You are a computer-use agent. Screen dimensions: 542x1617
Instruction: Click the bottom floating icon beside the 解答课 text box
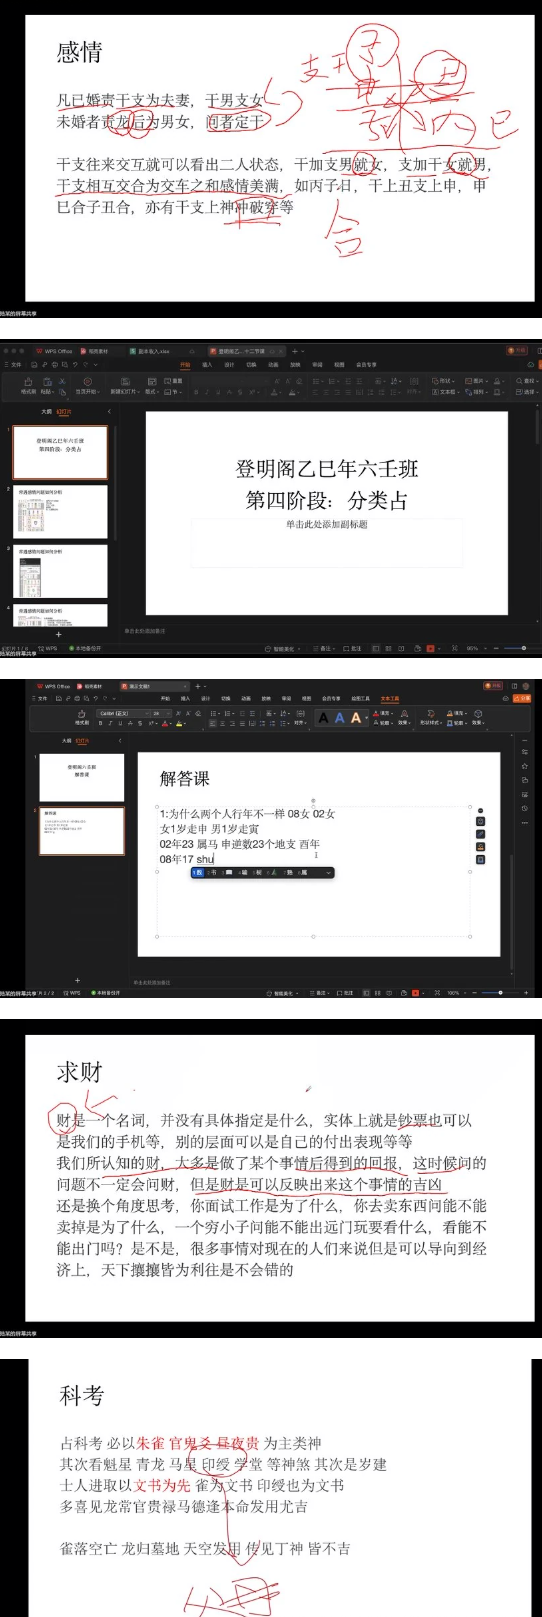coord(480,860)
